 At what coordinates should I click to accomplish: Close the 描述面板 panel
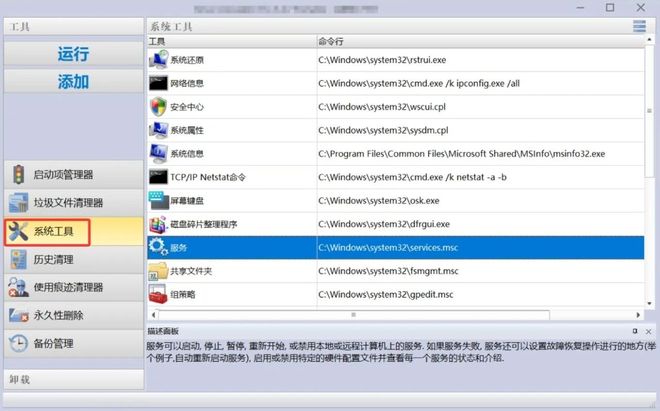(x=649, y=331)
